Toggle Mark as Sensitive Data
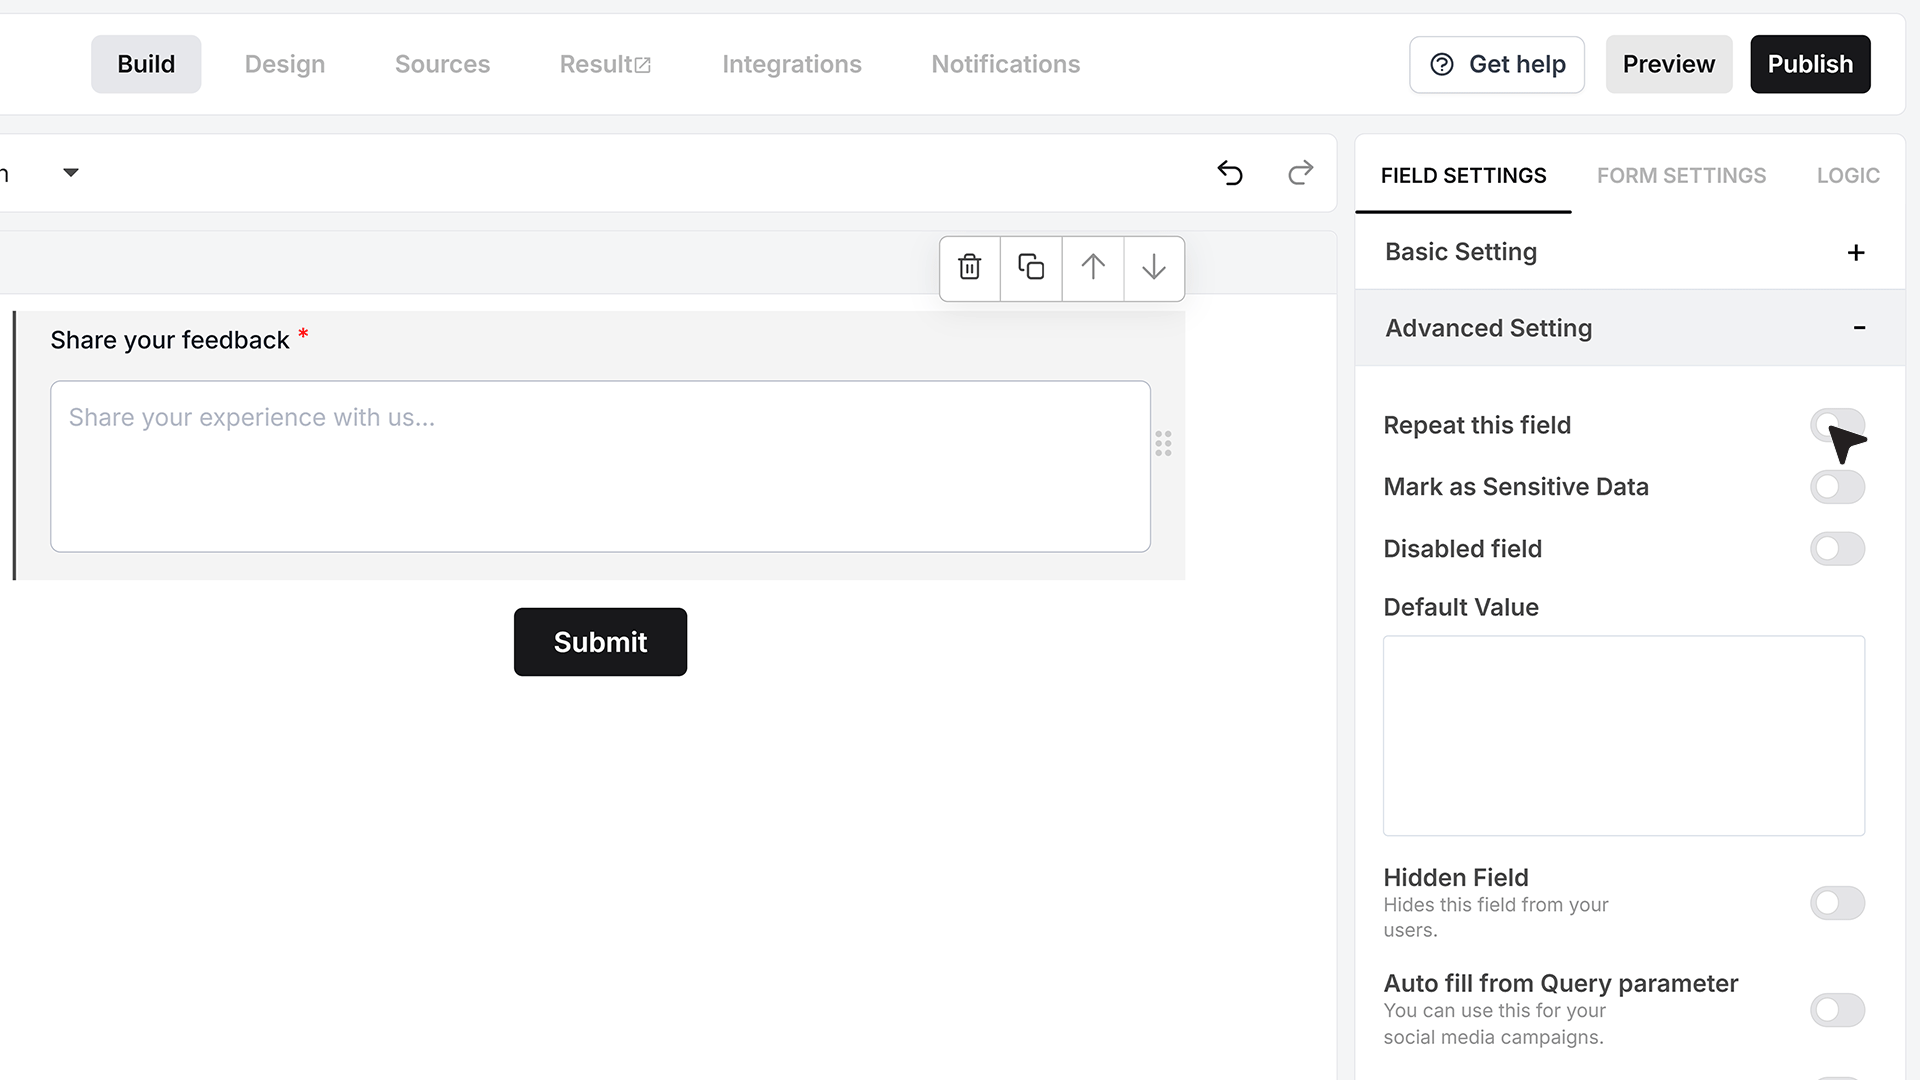The height and width of the screenshot is (1080, 1920). 1837,487
